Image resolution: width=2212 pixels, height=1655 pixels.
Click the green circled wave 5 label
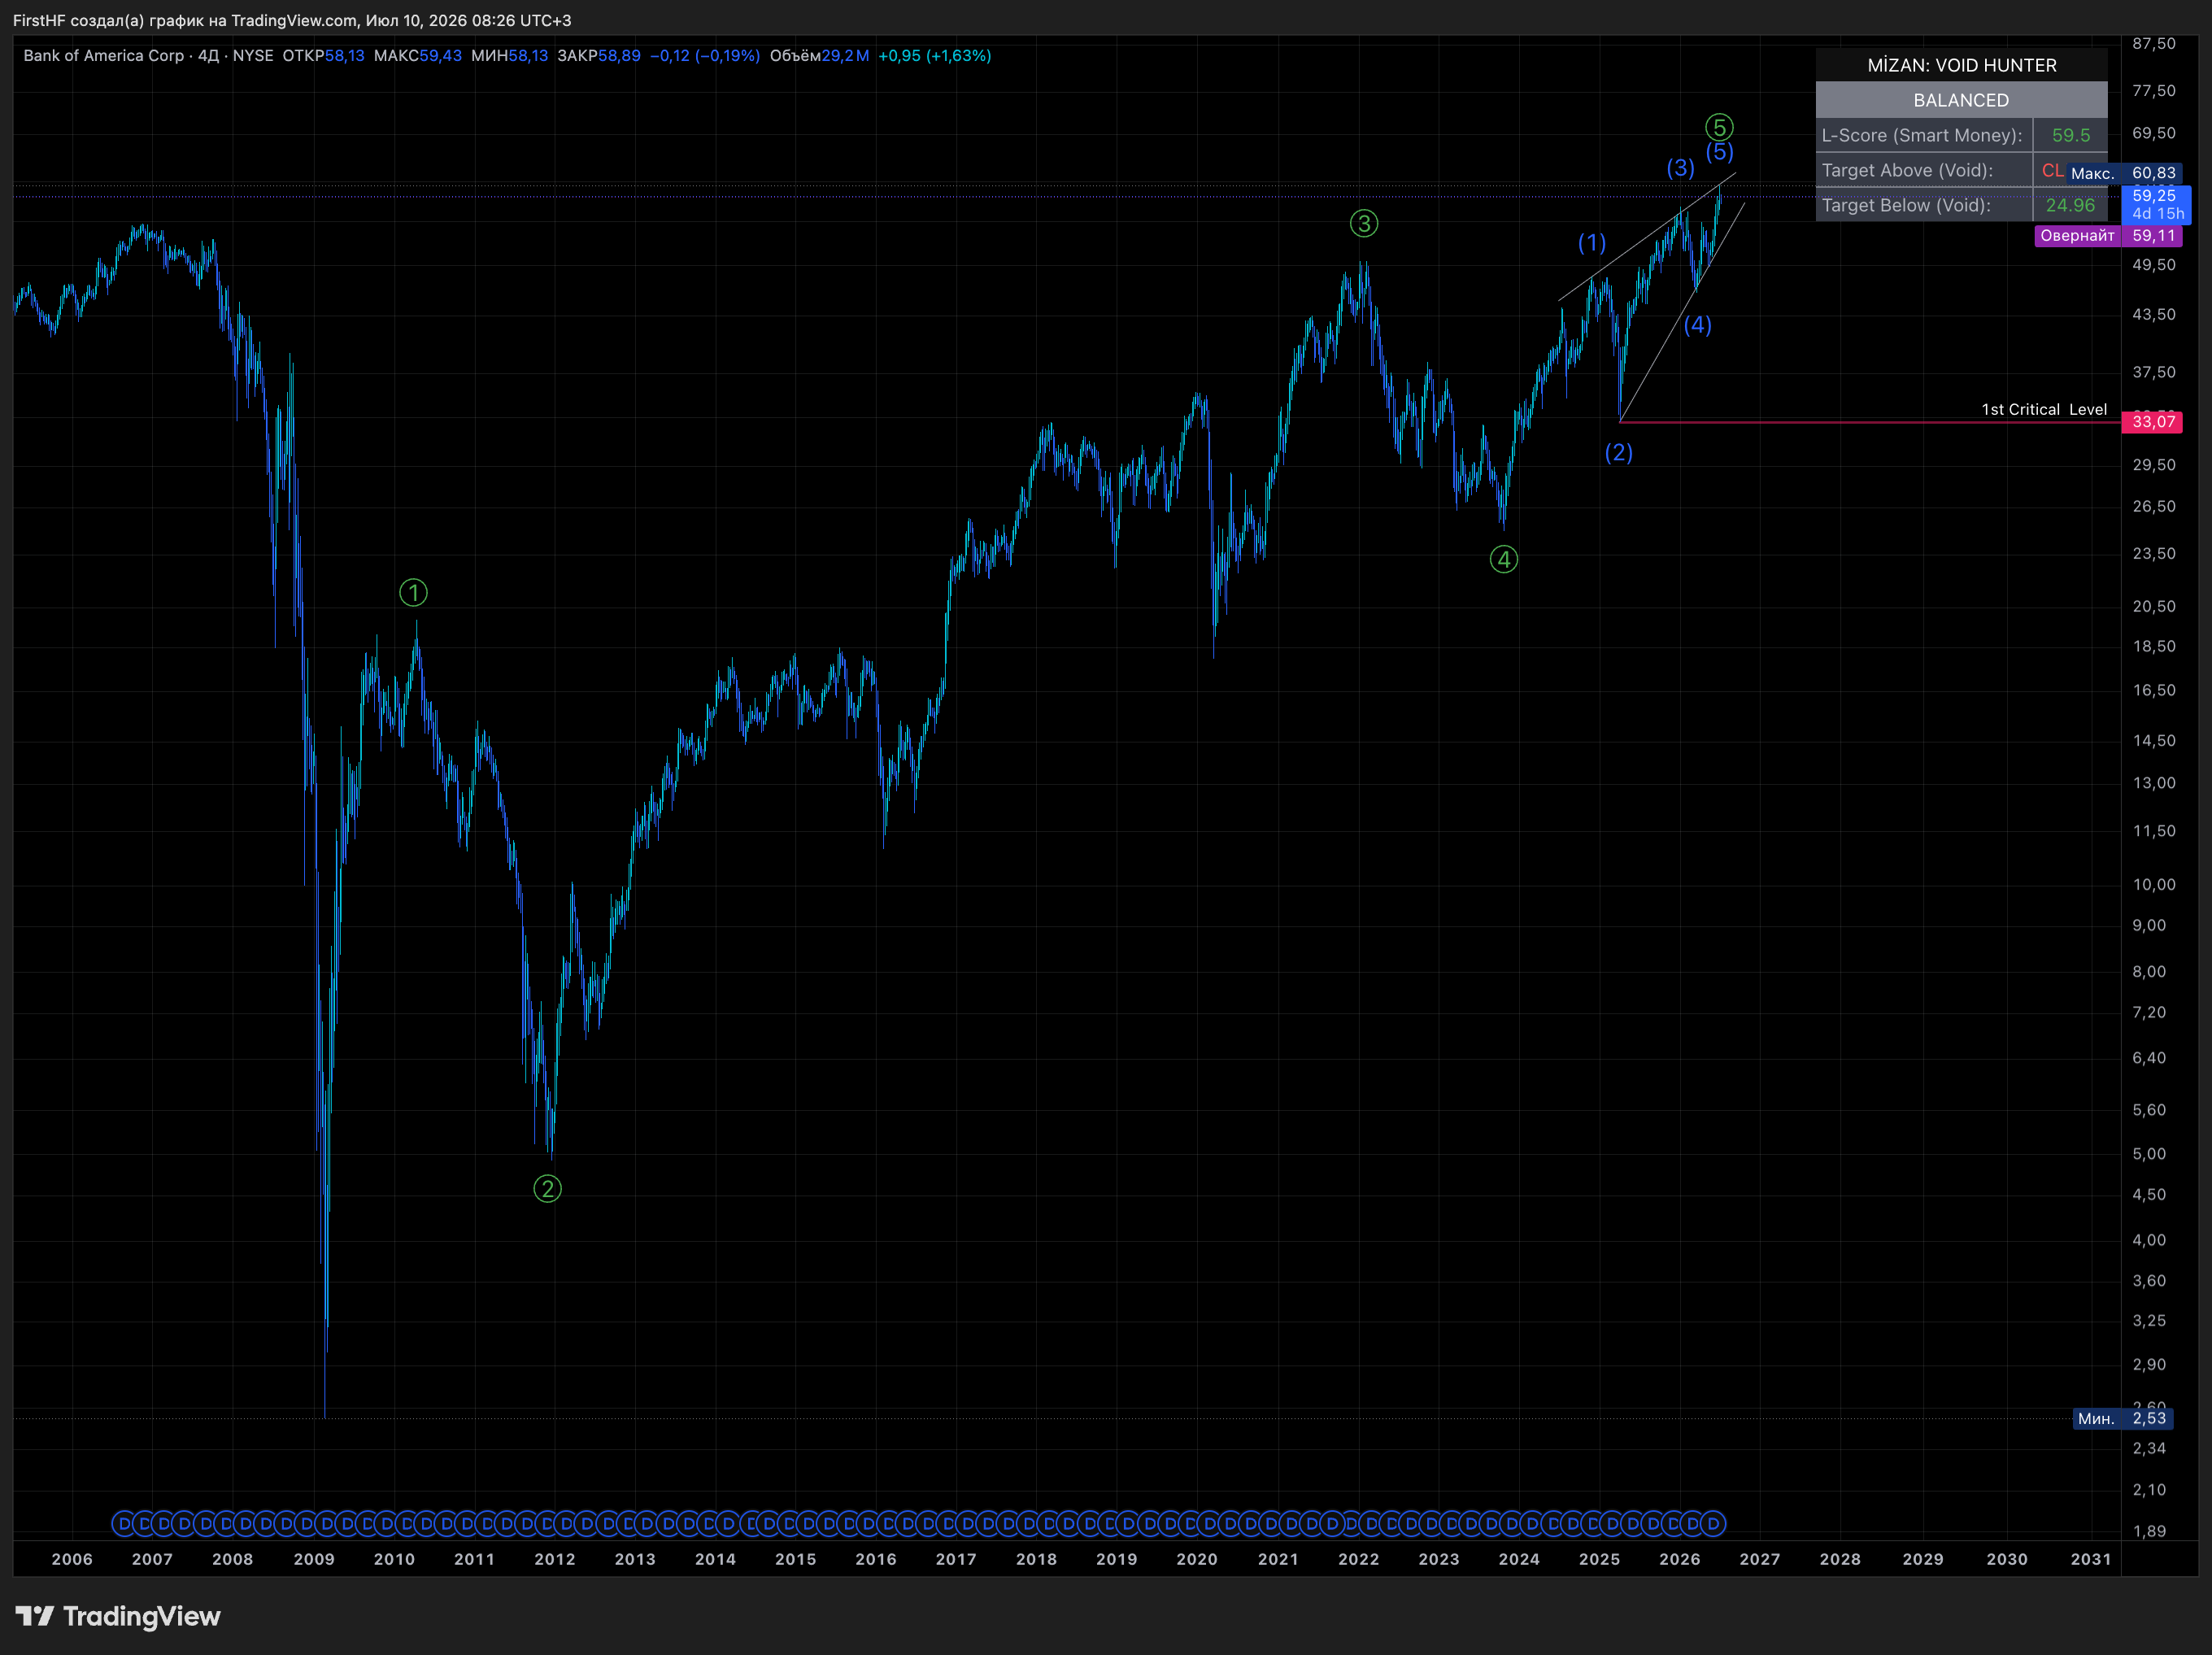[x=1719, y=127]
